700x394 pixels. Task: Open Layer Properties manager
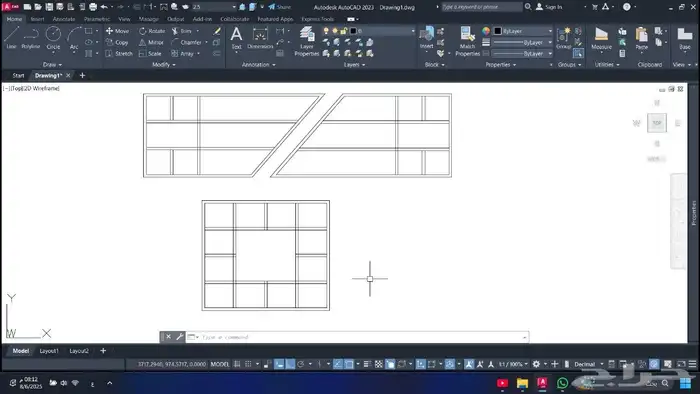(307, 41)
